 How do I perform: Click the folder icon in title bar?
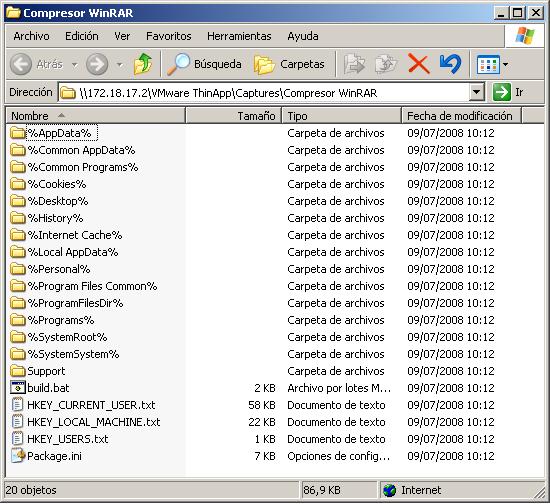point(13,13)
